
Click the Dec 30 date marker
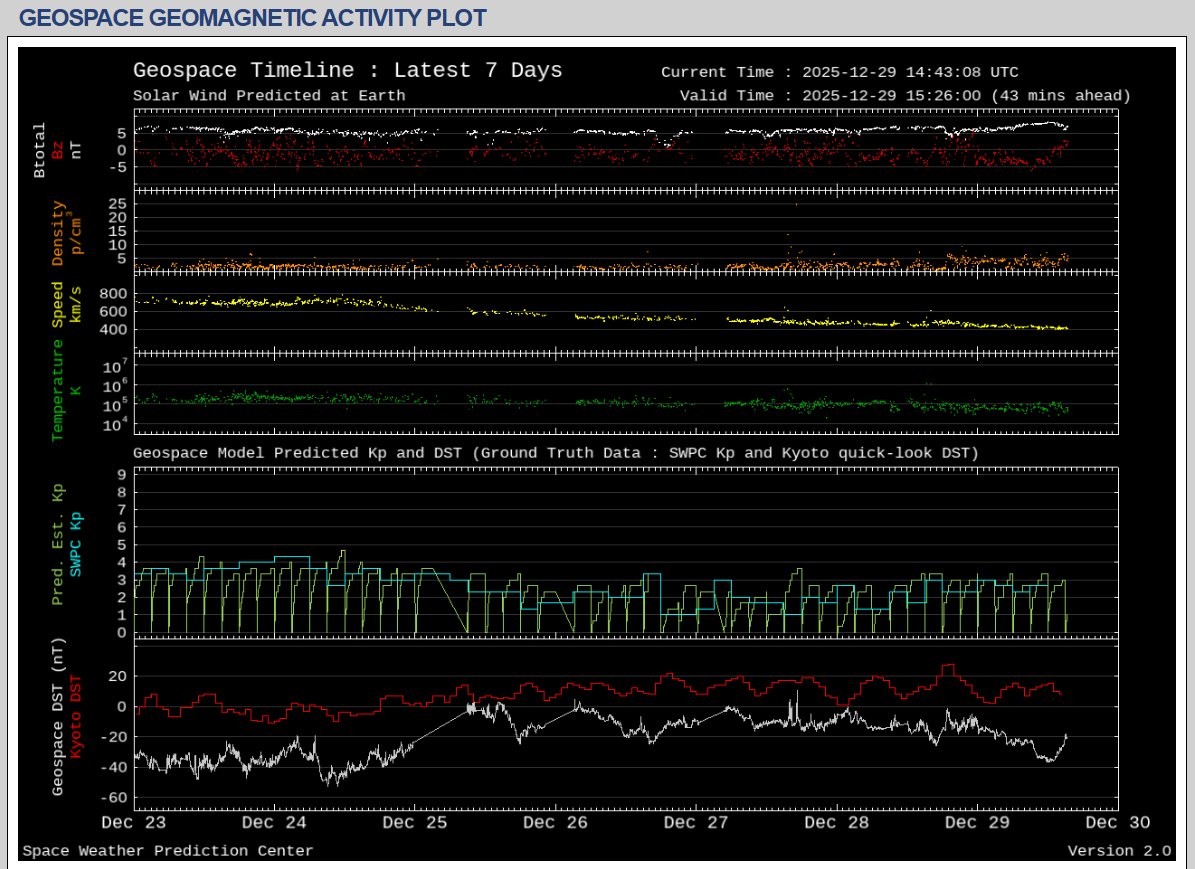[x=1117, y=823]
